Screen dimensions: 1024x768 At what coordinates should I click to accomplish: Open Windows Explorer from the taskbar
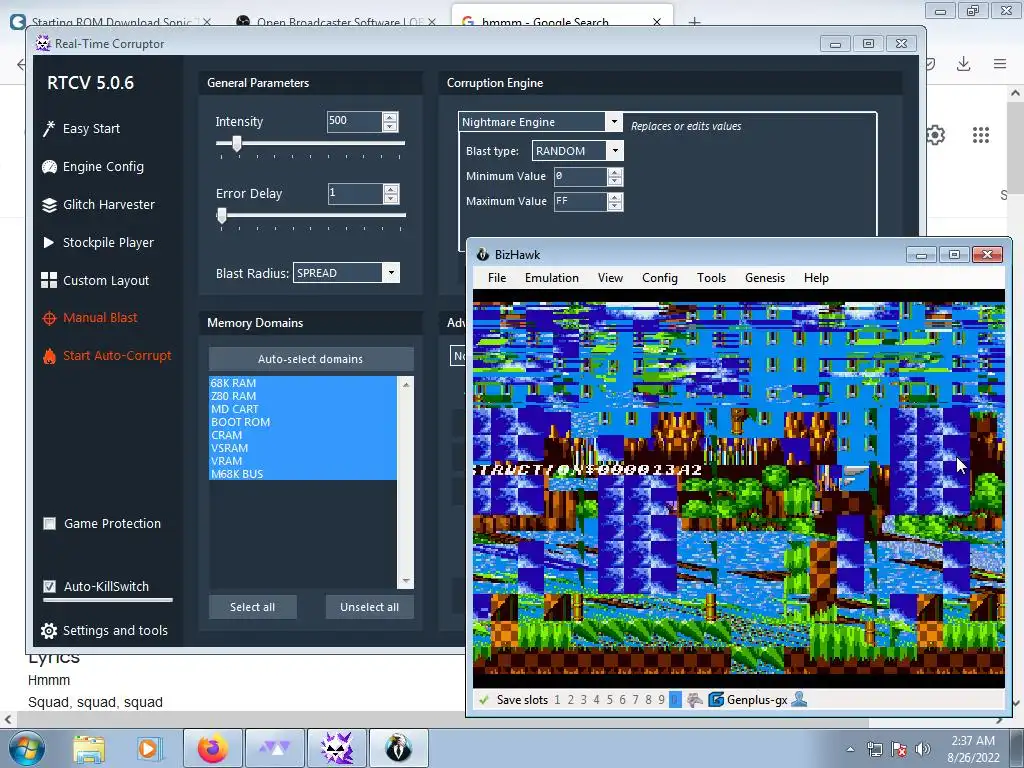[89, 748]
